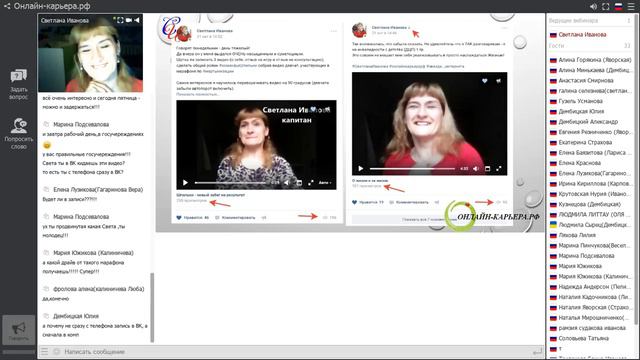This screenshot has height=360, width=640.
Task: Select guest Елена Баляетова
Action: (590, 153)
